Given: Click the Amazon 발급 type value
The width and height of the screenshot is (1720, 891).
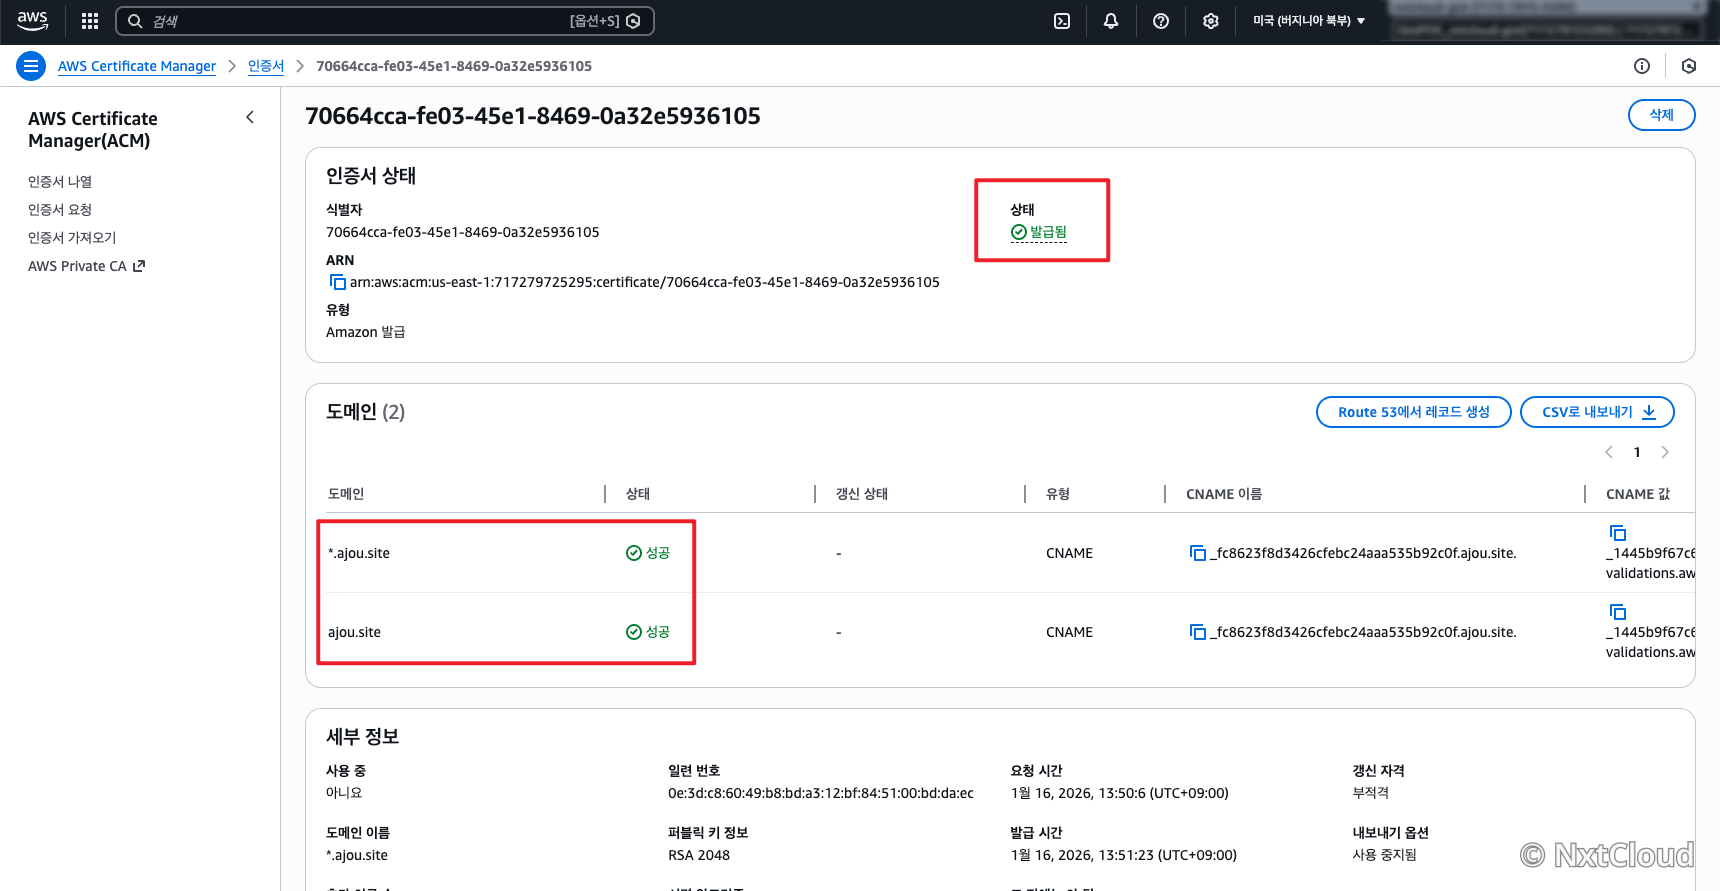Looking at the screenshot, I should point(366,332).
